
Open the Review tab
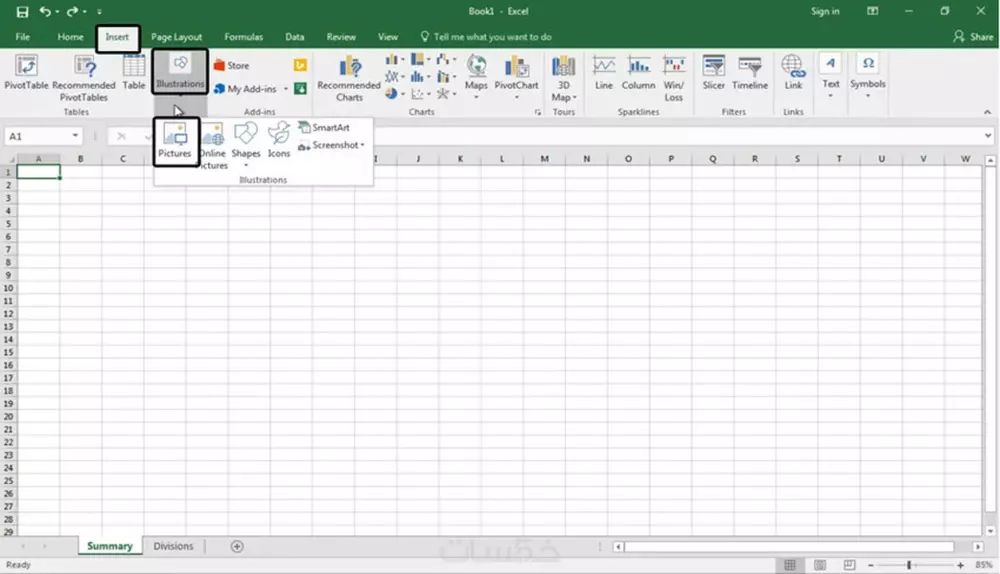pyautogui.click(x=341, y=37)
